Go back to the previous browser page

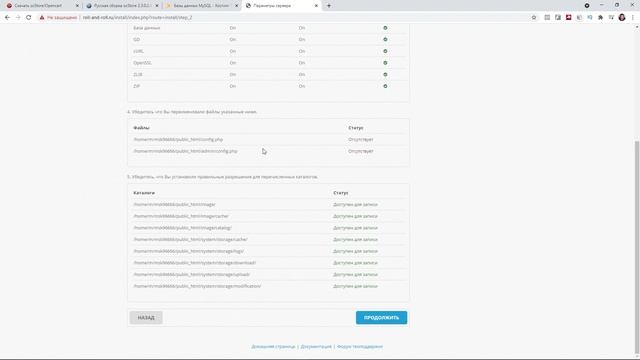pos(7,18)
